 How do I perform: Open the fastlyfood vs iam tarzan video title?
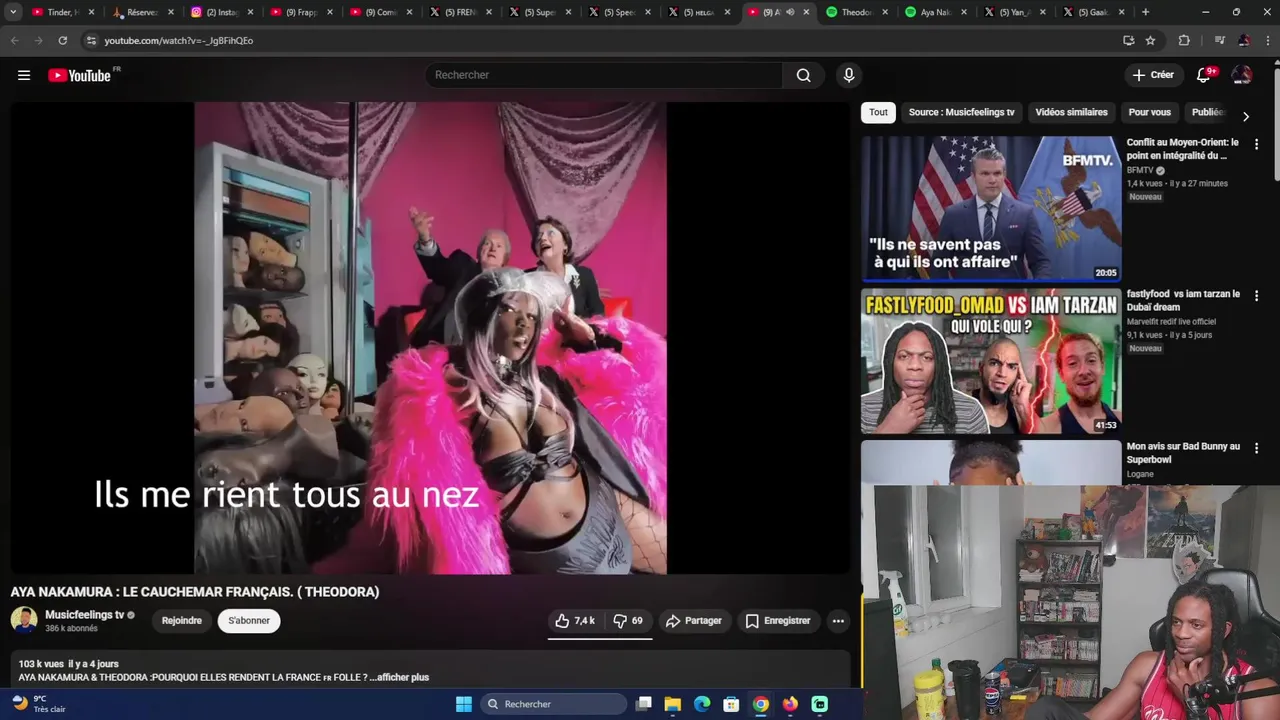click(x=1183, y=301)
